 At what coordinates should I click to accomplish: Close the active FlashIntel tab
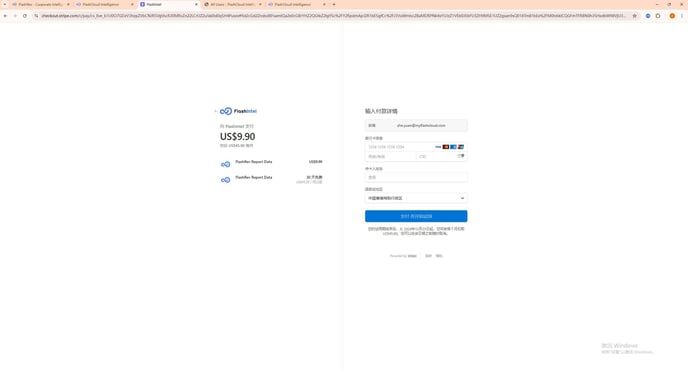[x=196, y=4]
